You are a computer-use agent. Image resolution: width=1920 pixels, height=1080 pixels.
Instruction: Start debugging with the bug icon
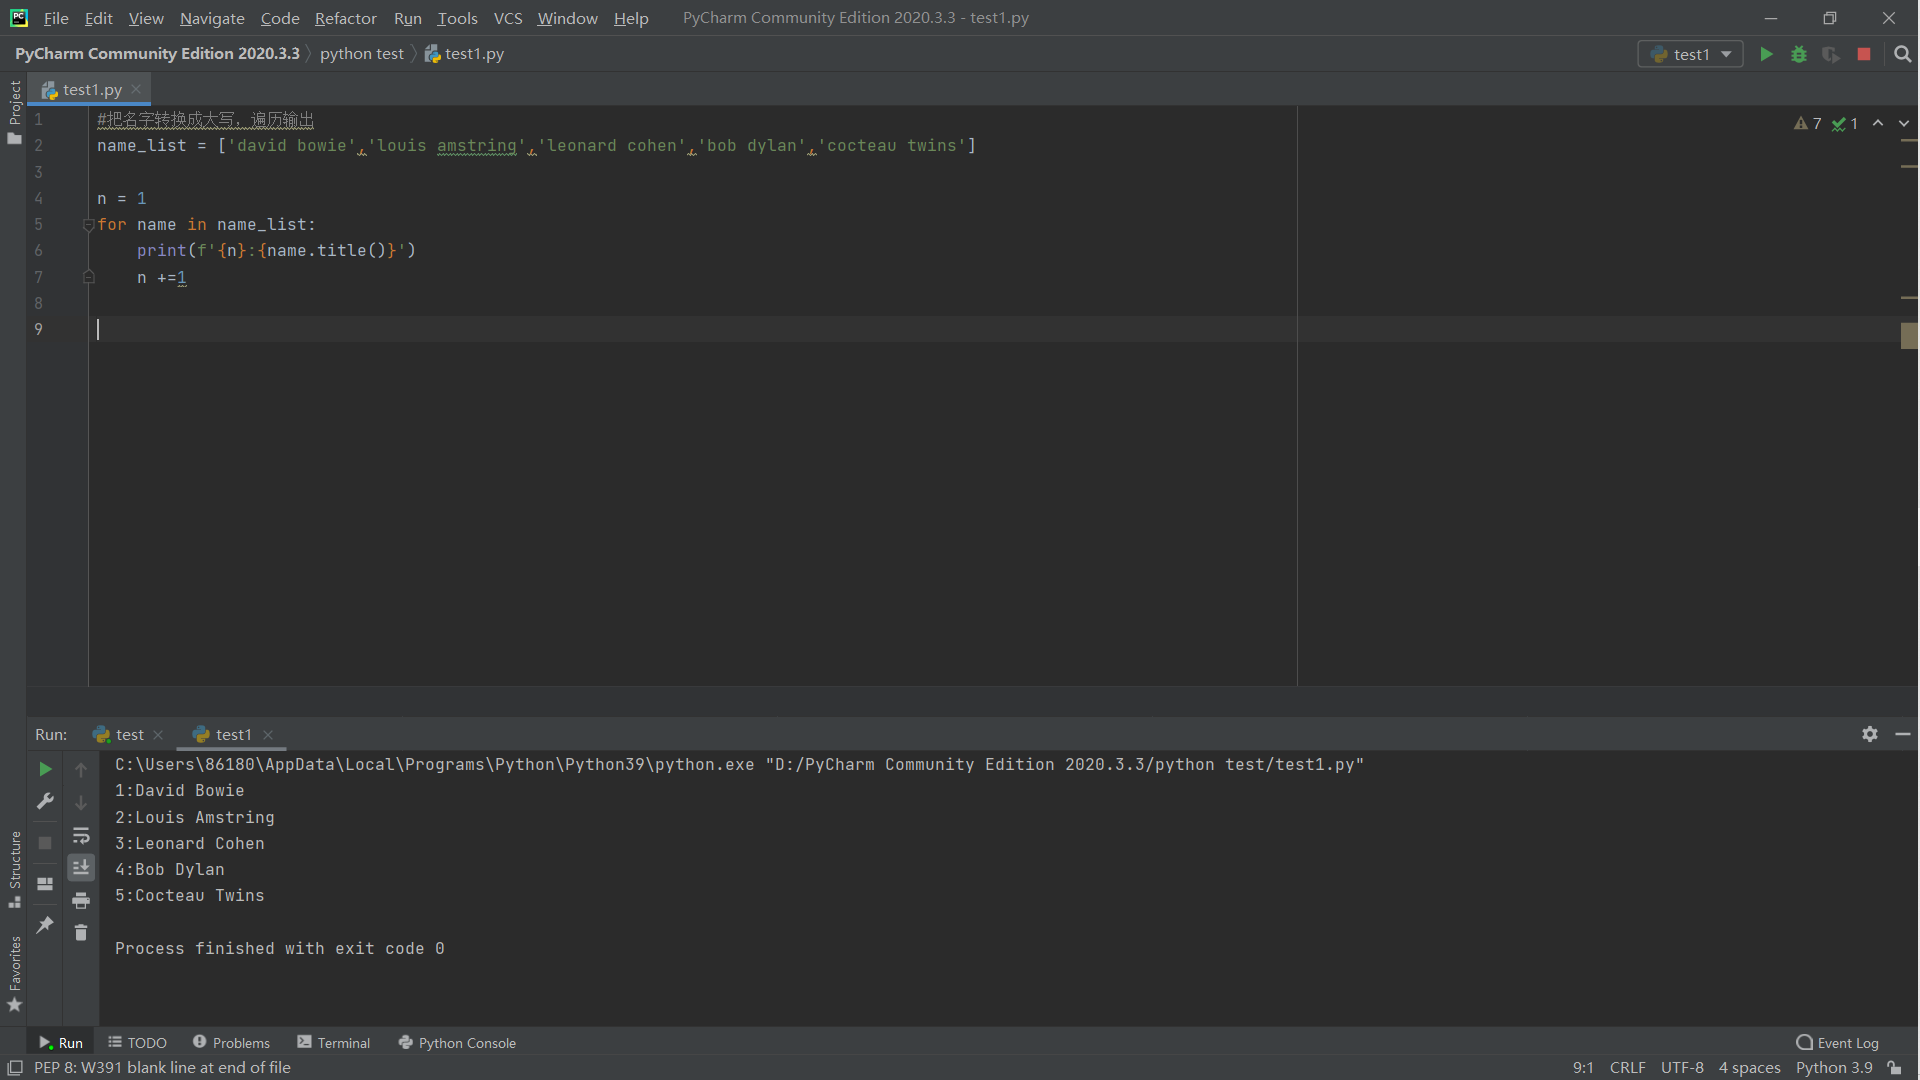click(1799, 54)
